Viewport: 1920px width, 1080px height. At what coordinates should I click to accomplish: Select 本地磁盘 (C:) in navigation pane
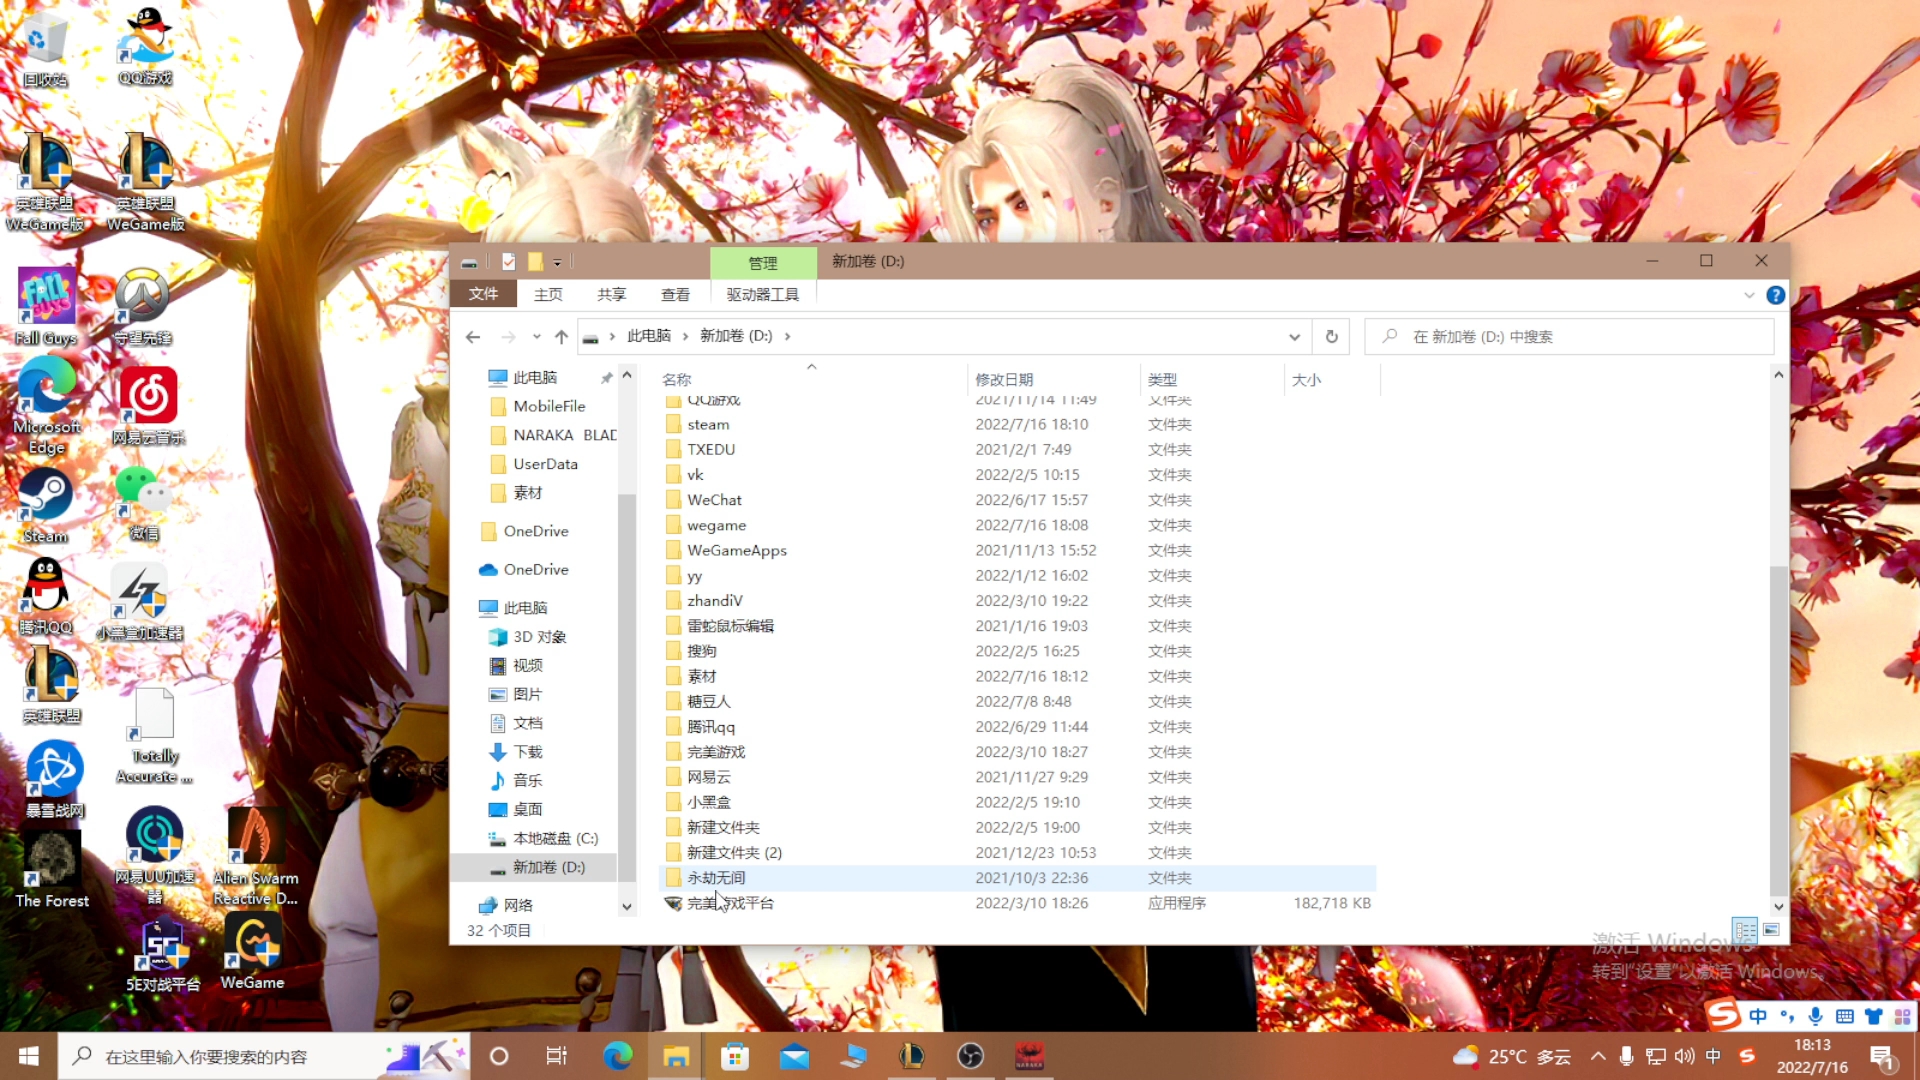543,838
